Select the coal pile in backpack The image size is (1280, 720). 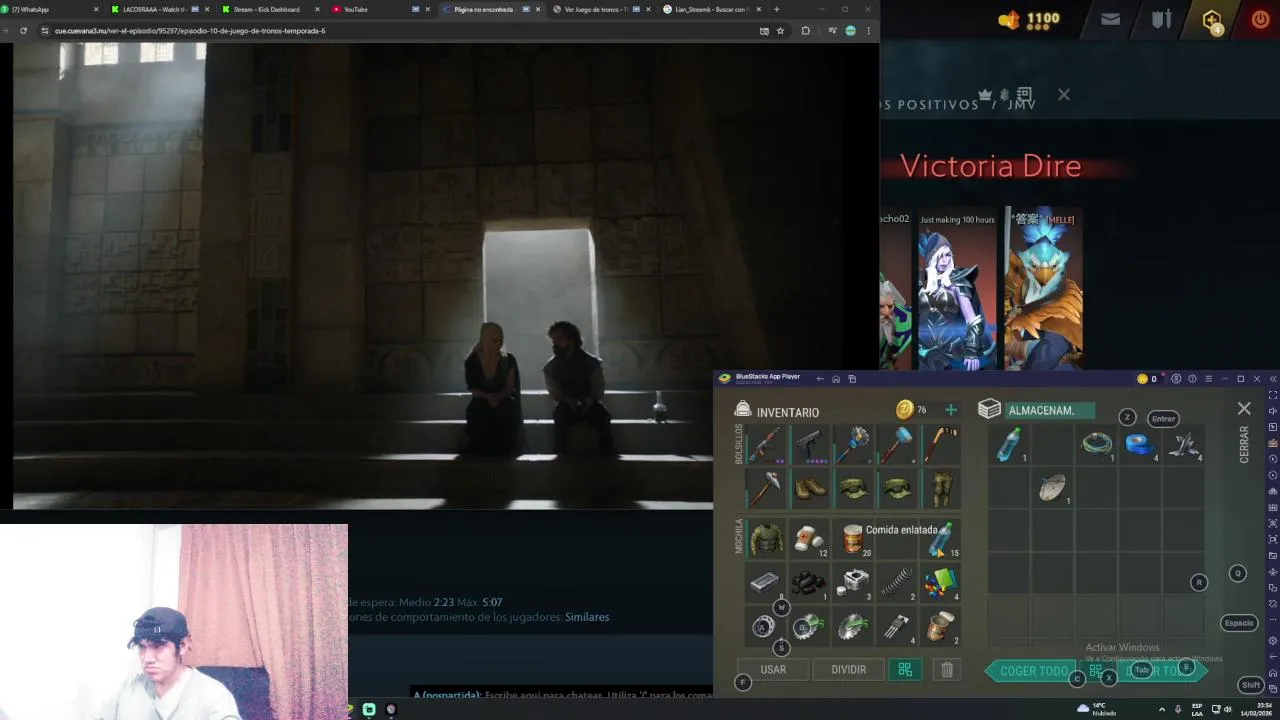(x=810, y=582)
